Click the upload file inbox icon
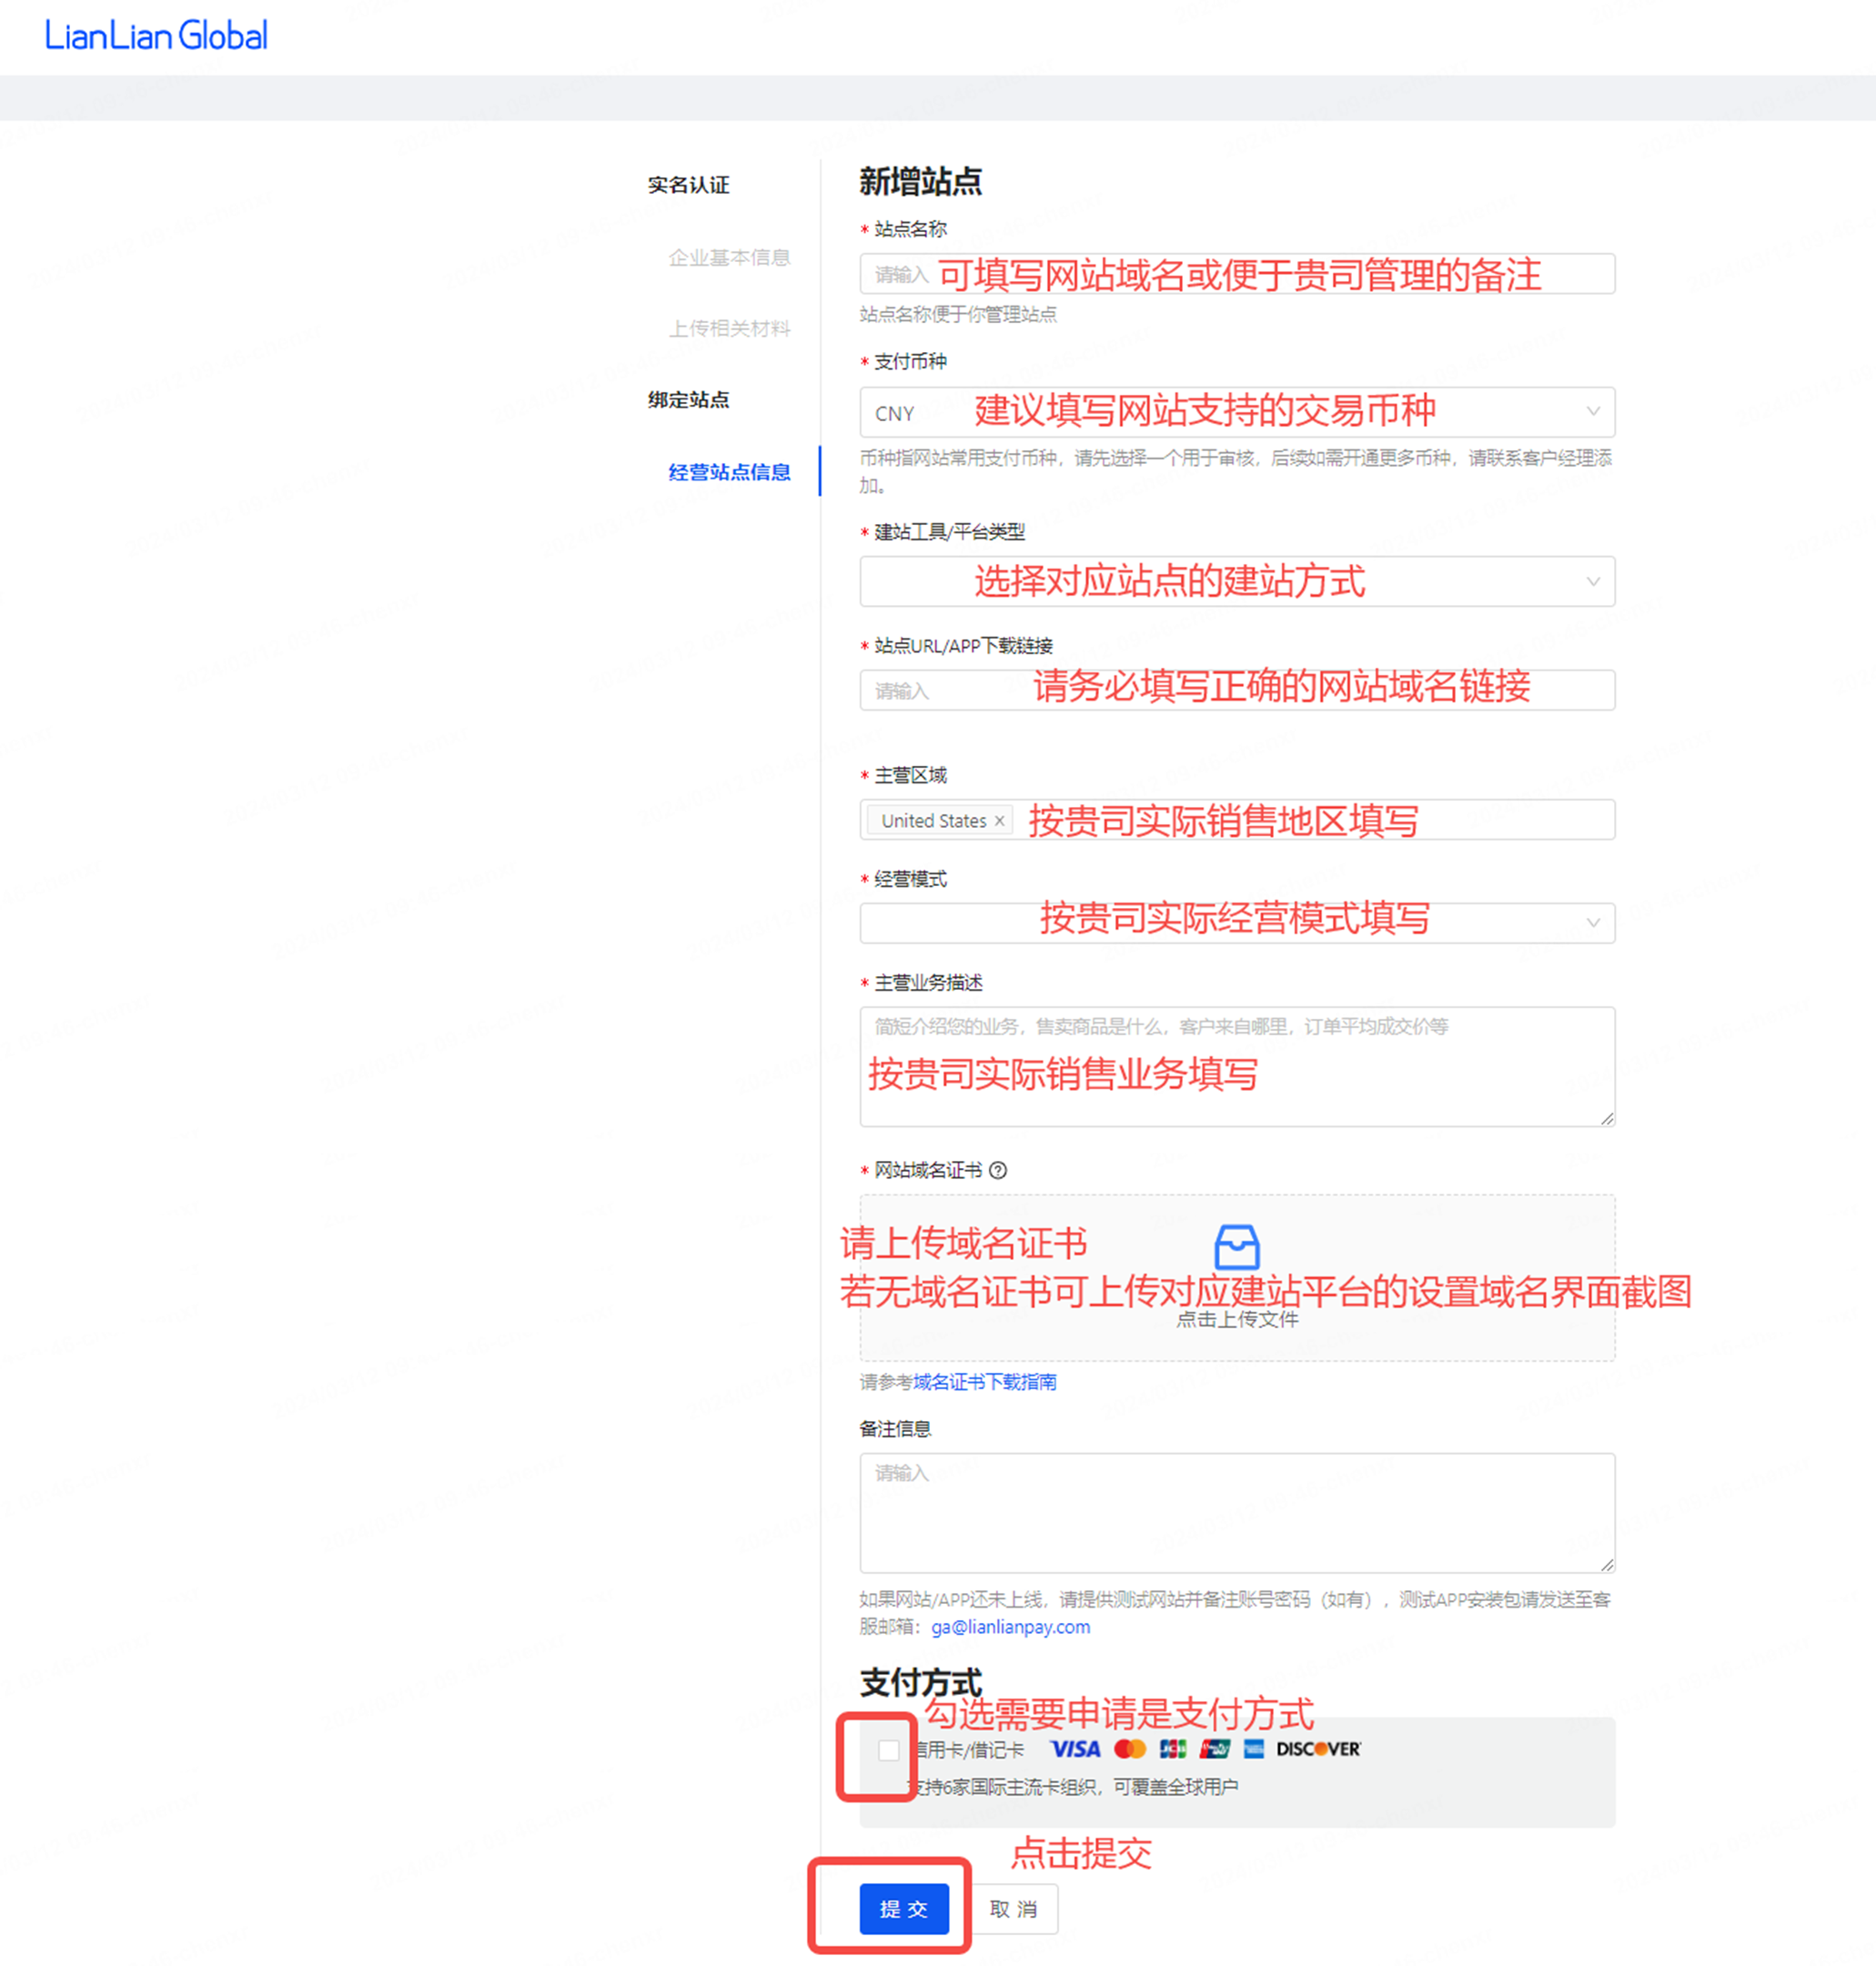The height and width of the screenshot is (1966, 1876). [x=1236, y=1247]
